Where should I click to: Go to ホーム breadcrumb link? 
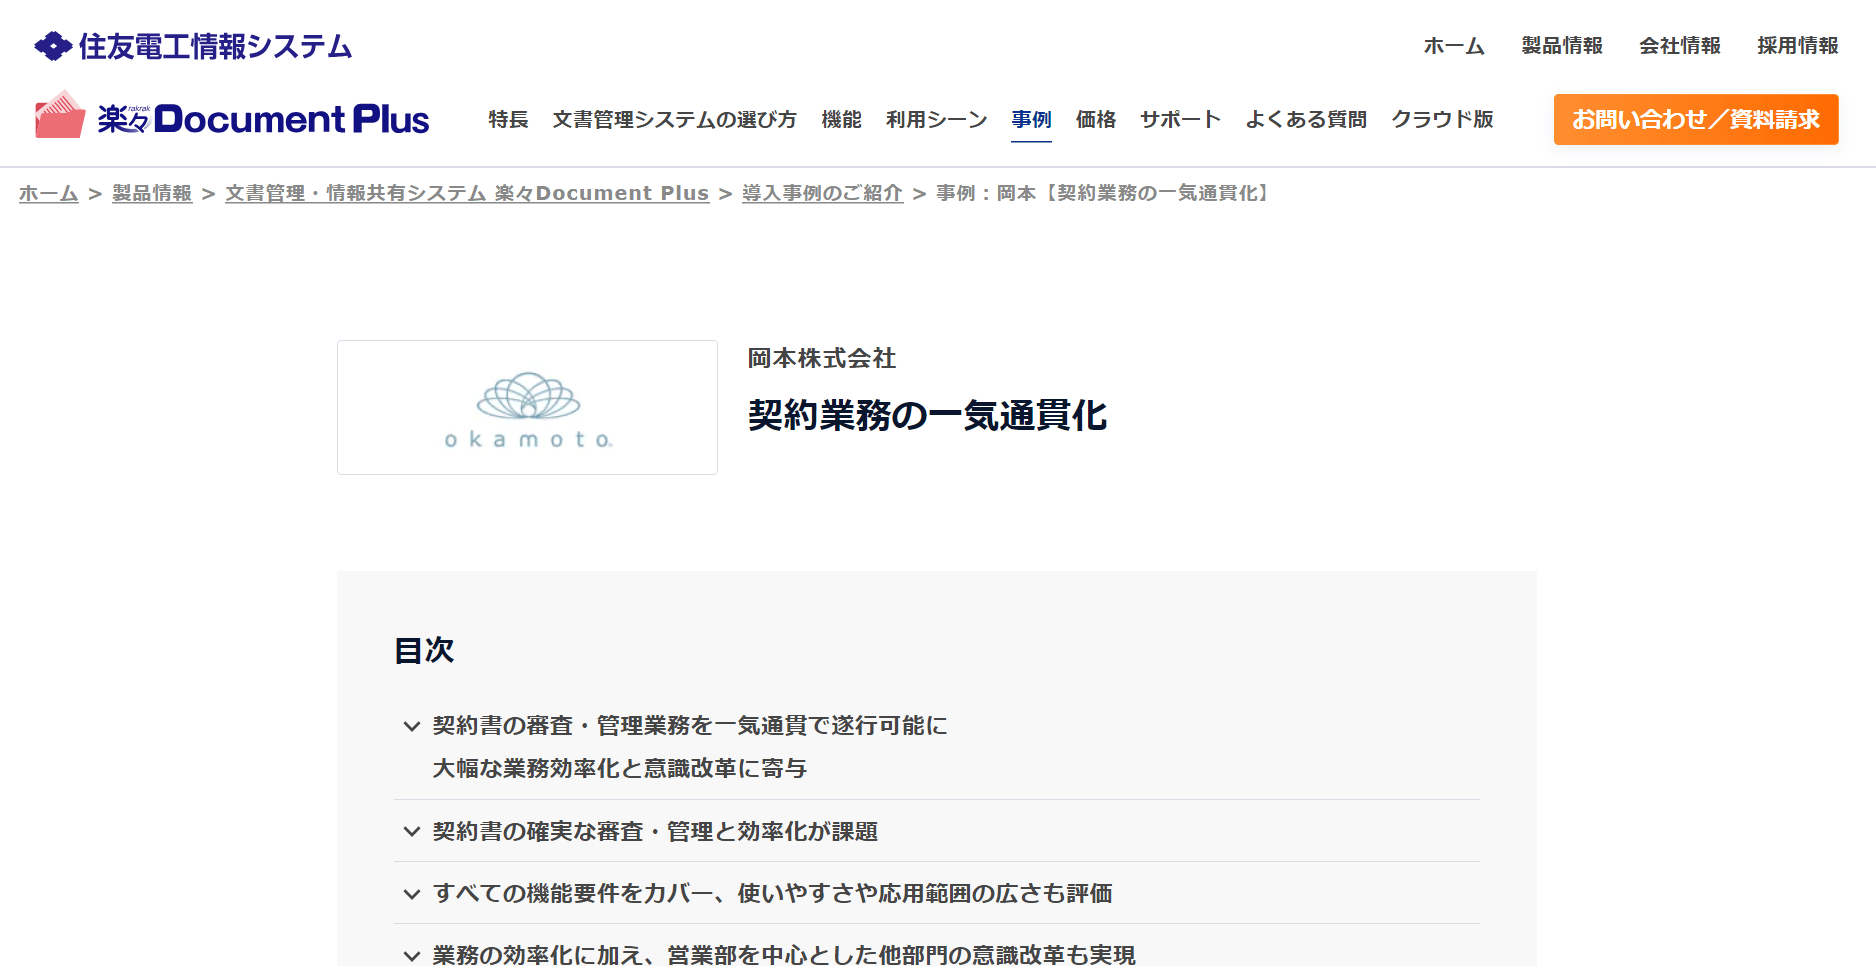tap(49, 193)
